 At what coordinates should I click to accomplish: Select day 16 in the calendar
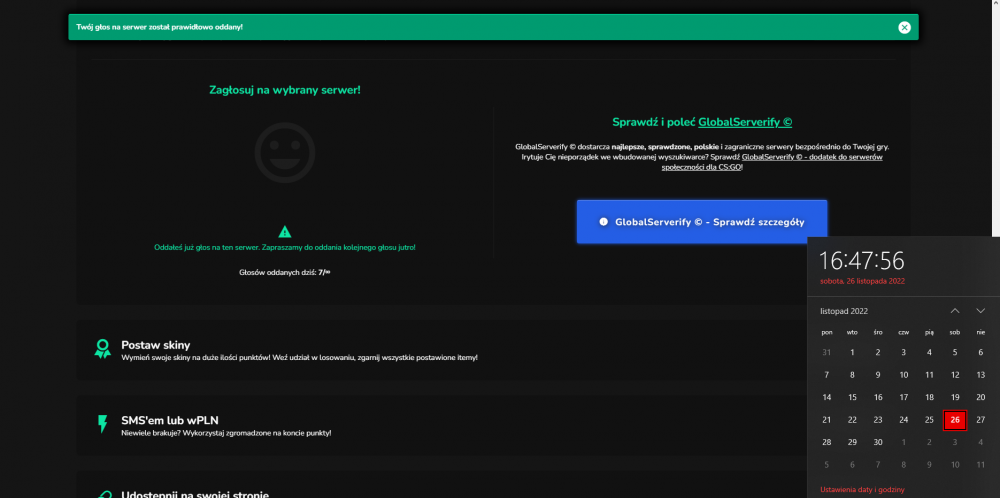click(878, 397)
